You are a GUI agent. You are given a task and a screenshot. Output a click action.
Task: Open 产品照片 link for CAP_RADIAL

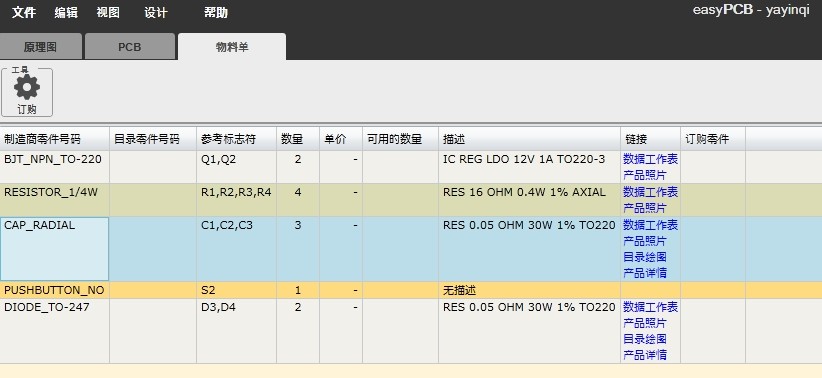(x=644, y=241)
